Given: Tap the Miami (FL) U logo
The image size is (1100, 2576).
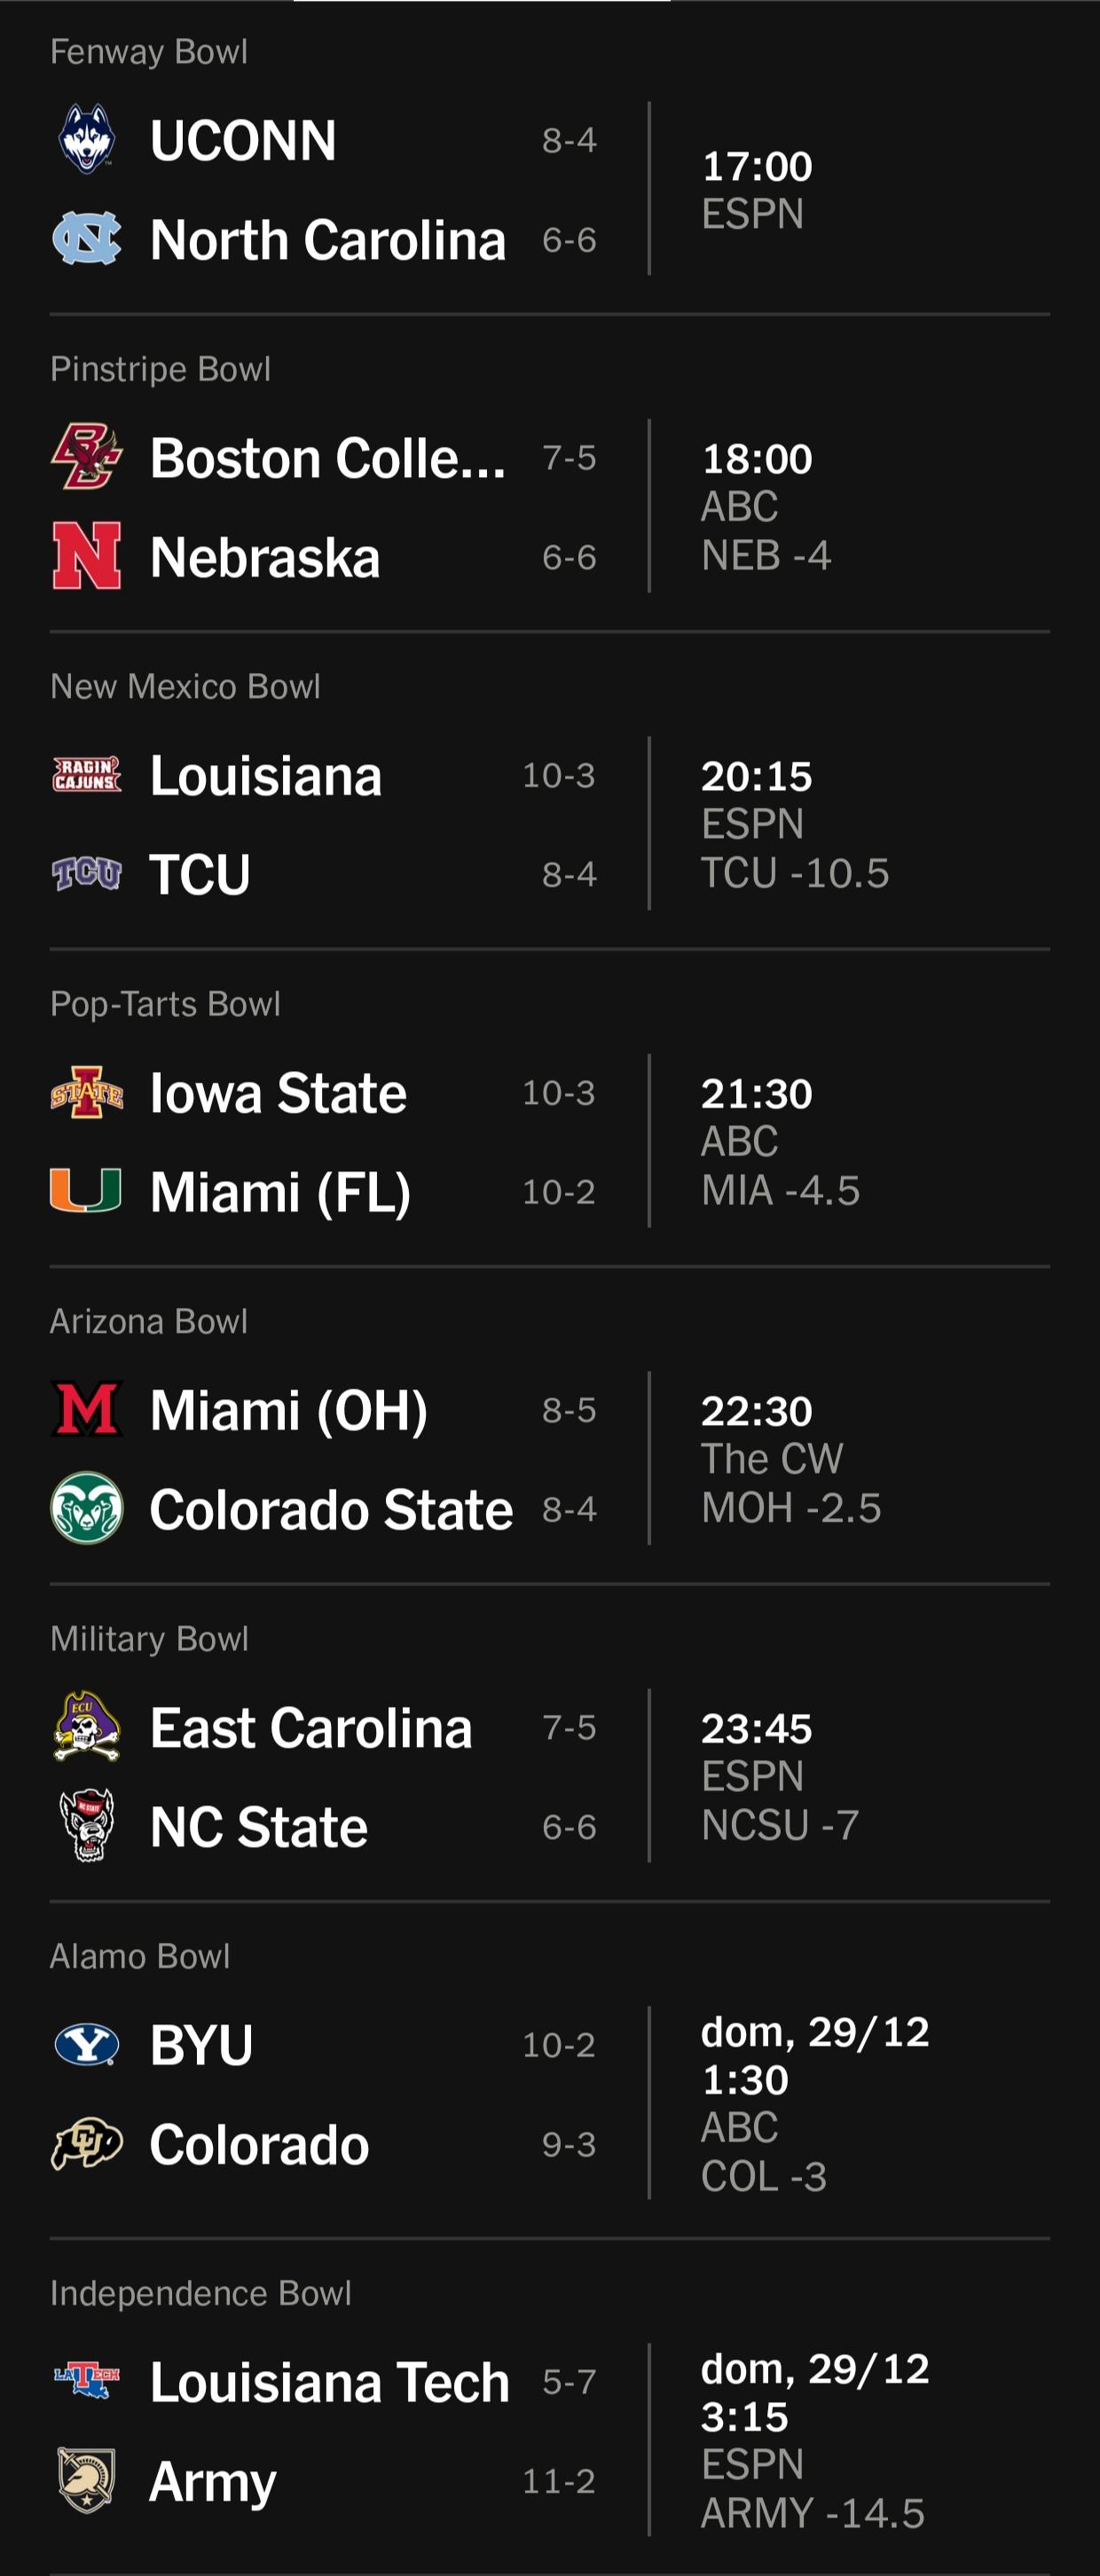Looking at the screenshot, I should click(x=87, y=1191).
